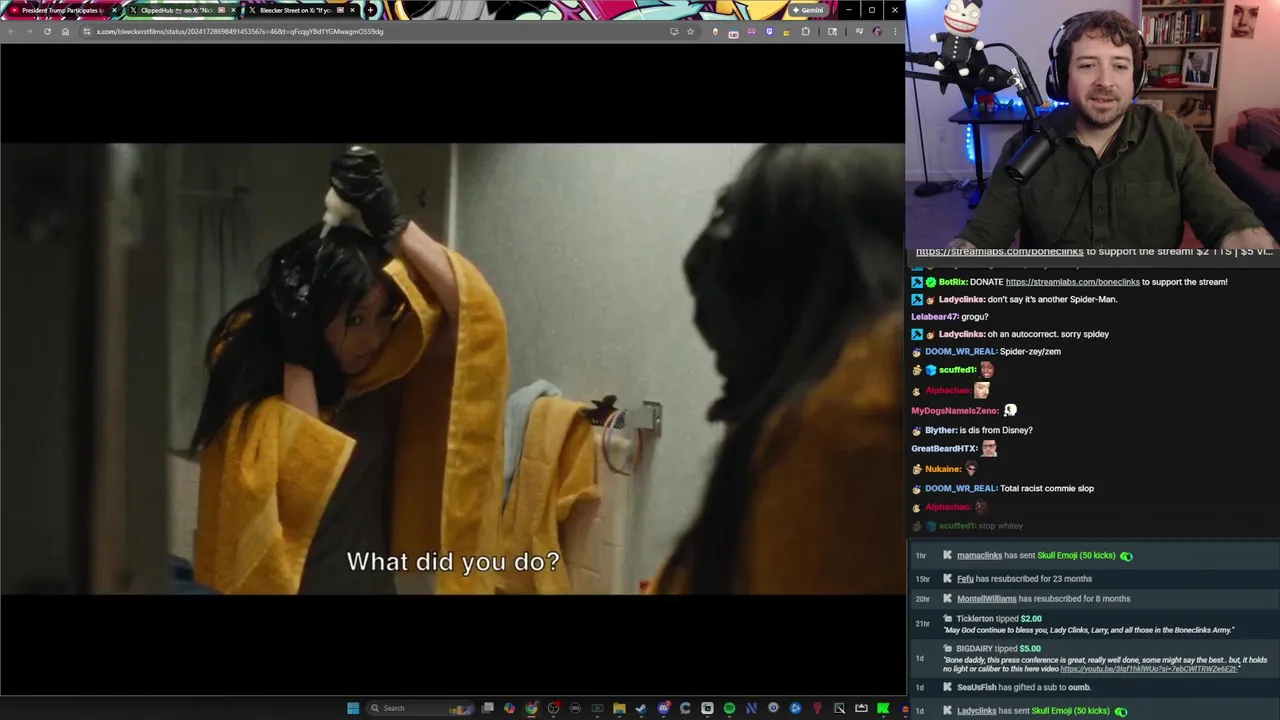The width and height of the screenshot is (1280, 720).
Task: Bookmark this page with the star
Action: click(x=690, y=31)
